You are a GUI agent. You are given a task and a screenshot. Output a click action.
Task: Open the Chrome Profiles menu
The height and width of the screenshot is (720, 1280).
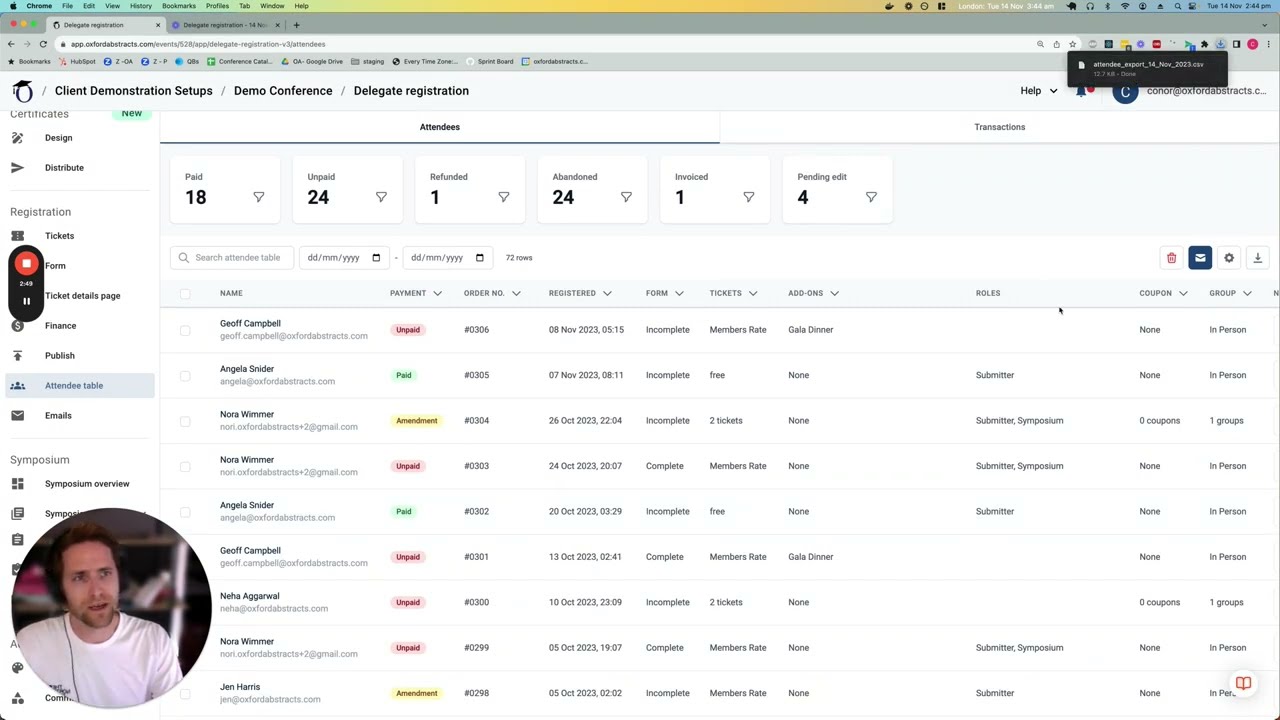217,6
